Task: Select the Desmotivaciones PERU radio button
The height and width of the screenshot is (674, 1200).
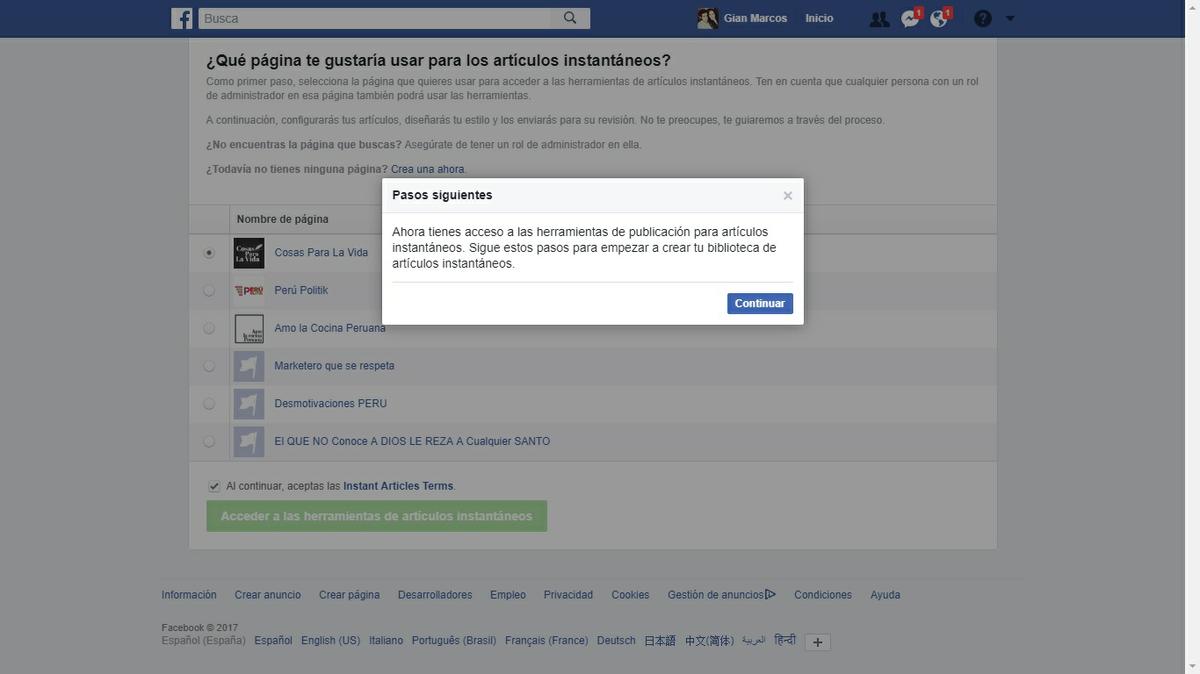Action: [209, 403]
